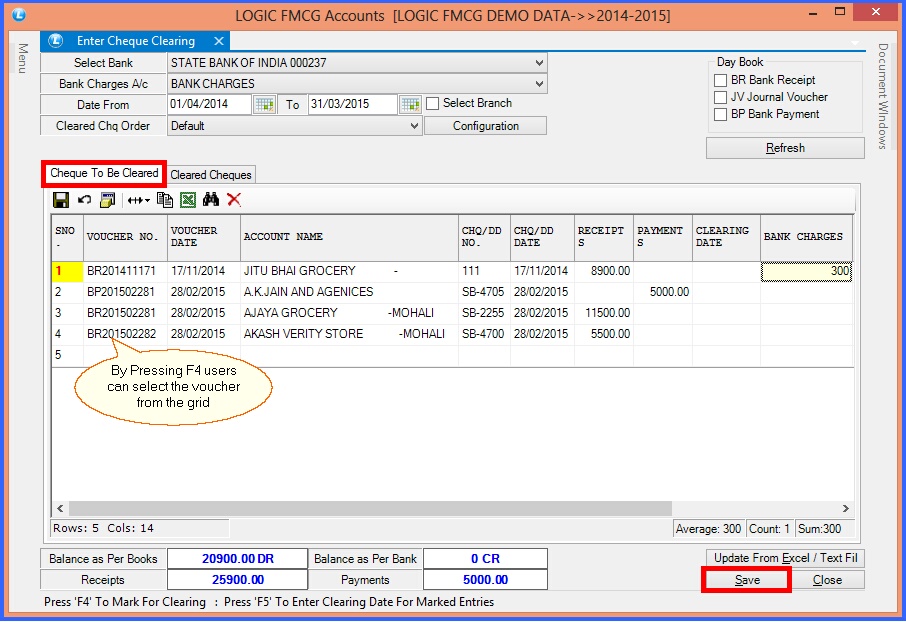The width and height of the screenshot is (906, 622).
Task: Click Update From Excel / Text File button
Action: pyautogui.click(x=785, y=558)
